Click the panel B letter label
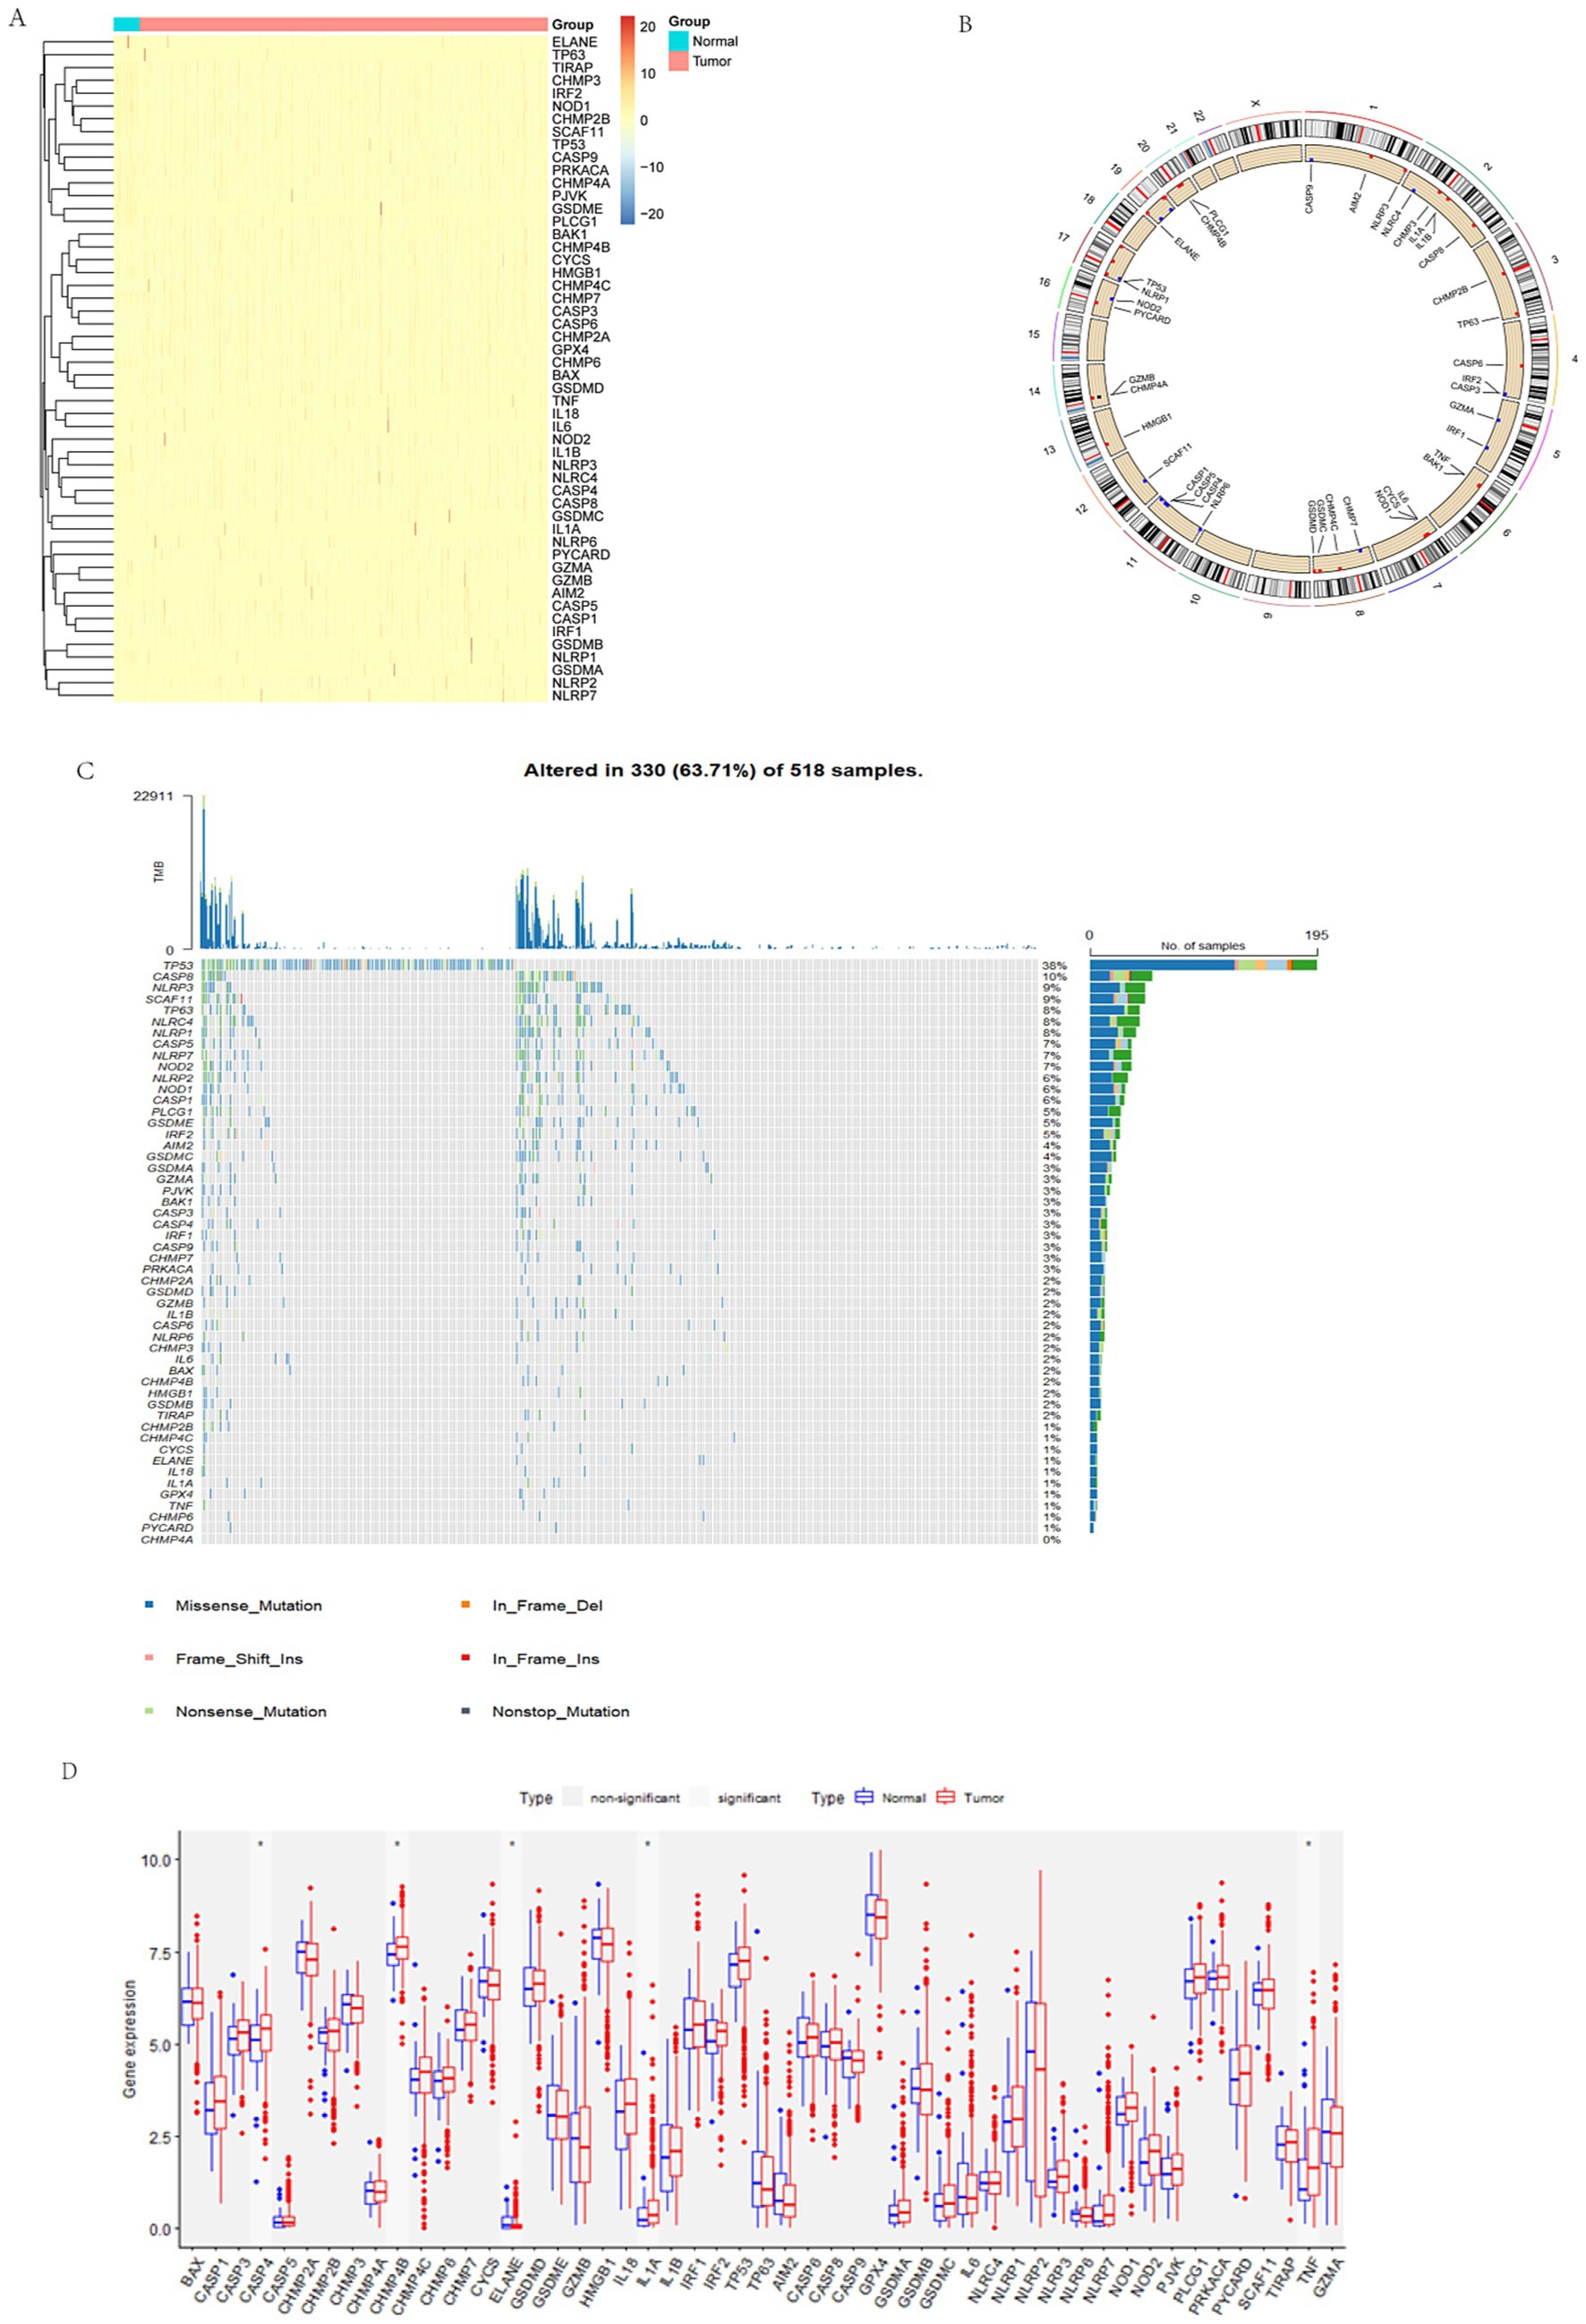The width and height of the screenshot is (1586, 2324). [965, 25]
